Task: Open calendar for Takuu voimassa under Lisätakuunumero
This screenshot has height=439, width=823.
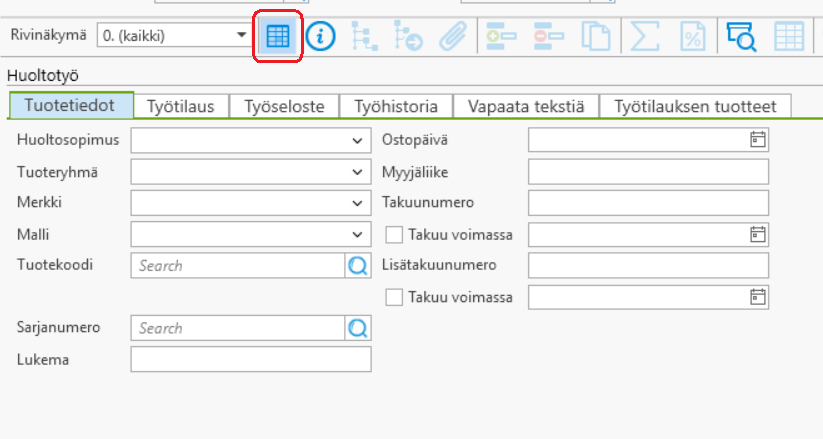Action: 757,297
